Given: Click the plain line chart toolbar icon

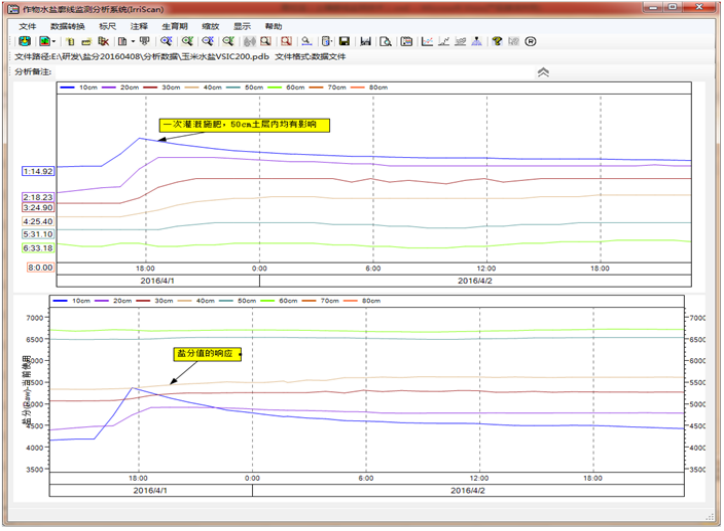Looking at the screenshot, I should [x=444, y=41].
